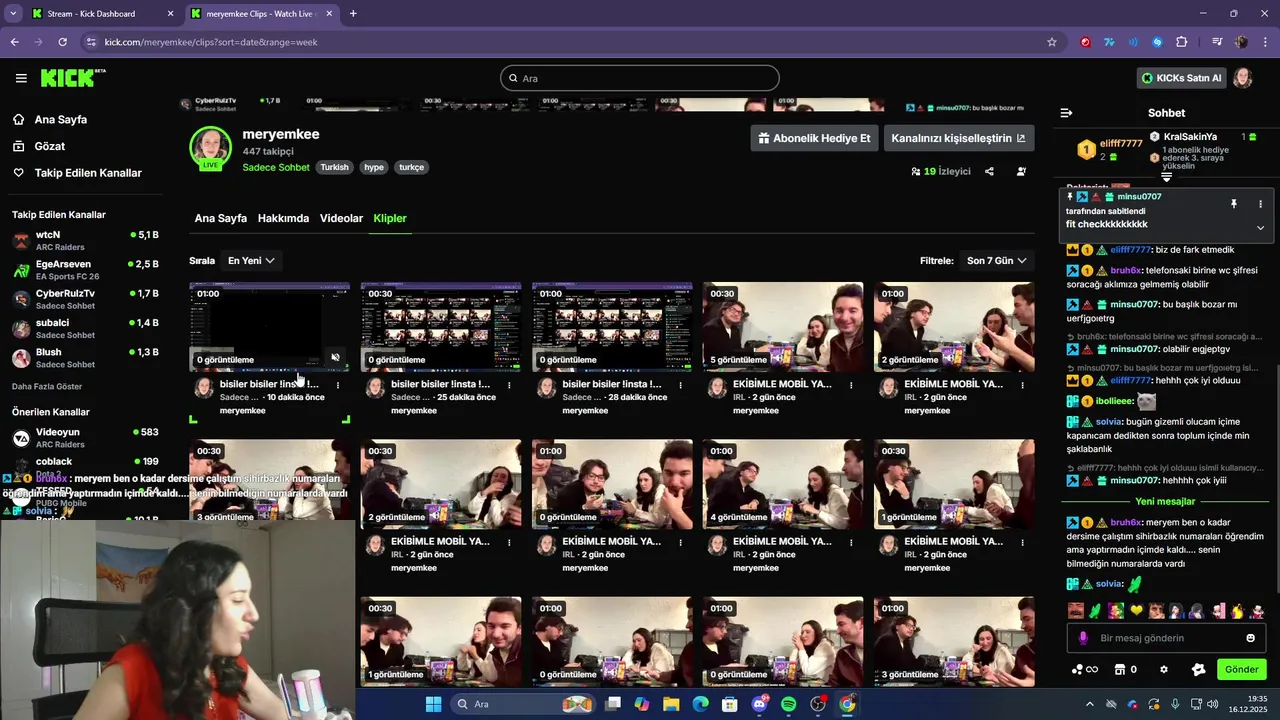Open the chat shop icon showing 0

(x=1126, y=669)
